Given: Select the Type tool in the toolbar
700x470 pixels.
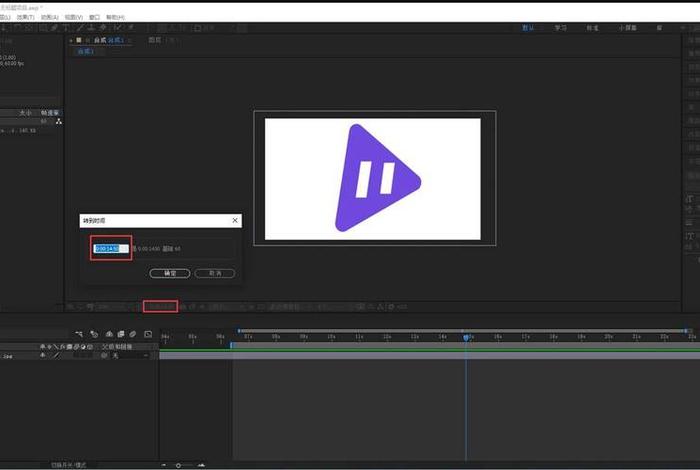Looking at the screenshot, I should click(x=66, y=28).
